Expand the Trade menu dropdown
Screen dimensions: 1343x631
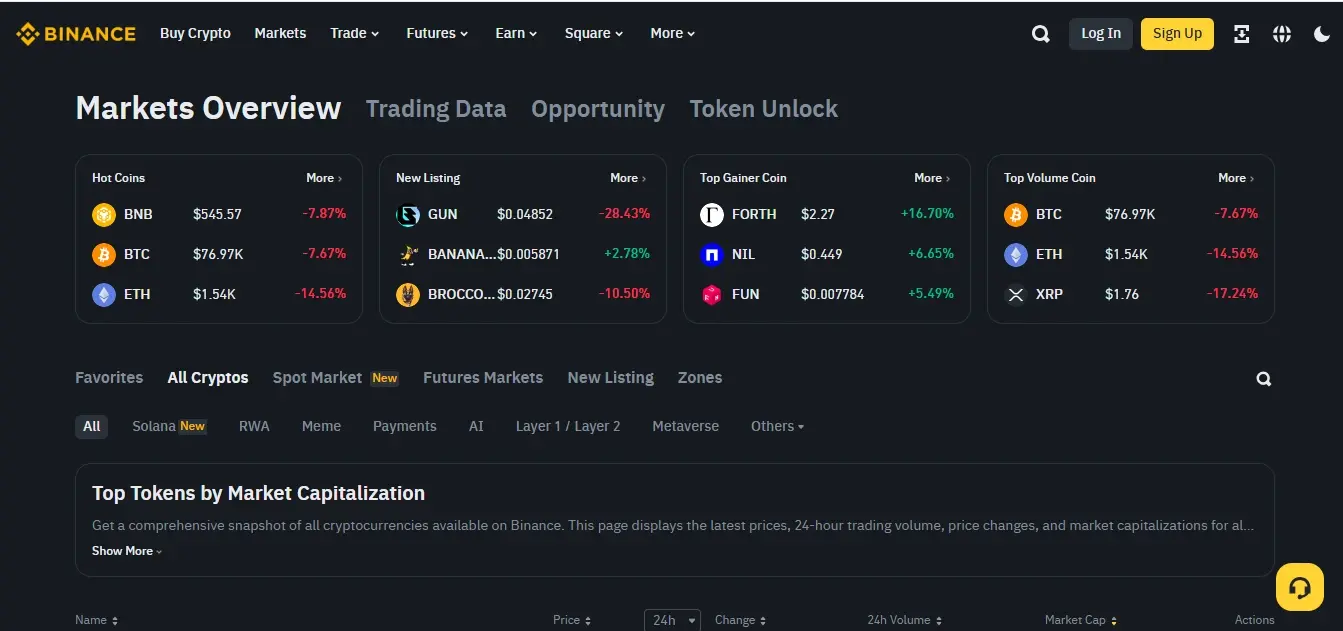(354, 33)
